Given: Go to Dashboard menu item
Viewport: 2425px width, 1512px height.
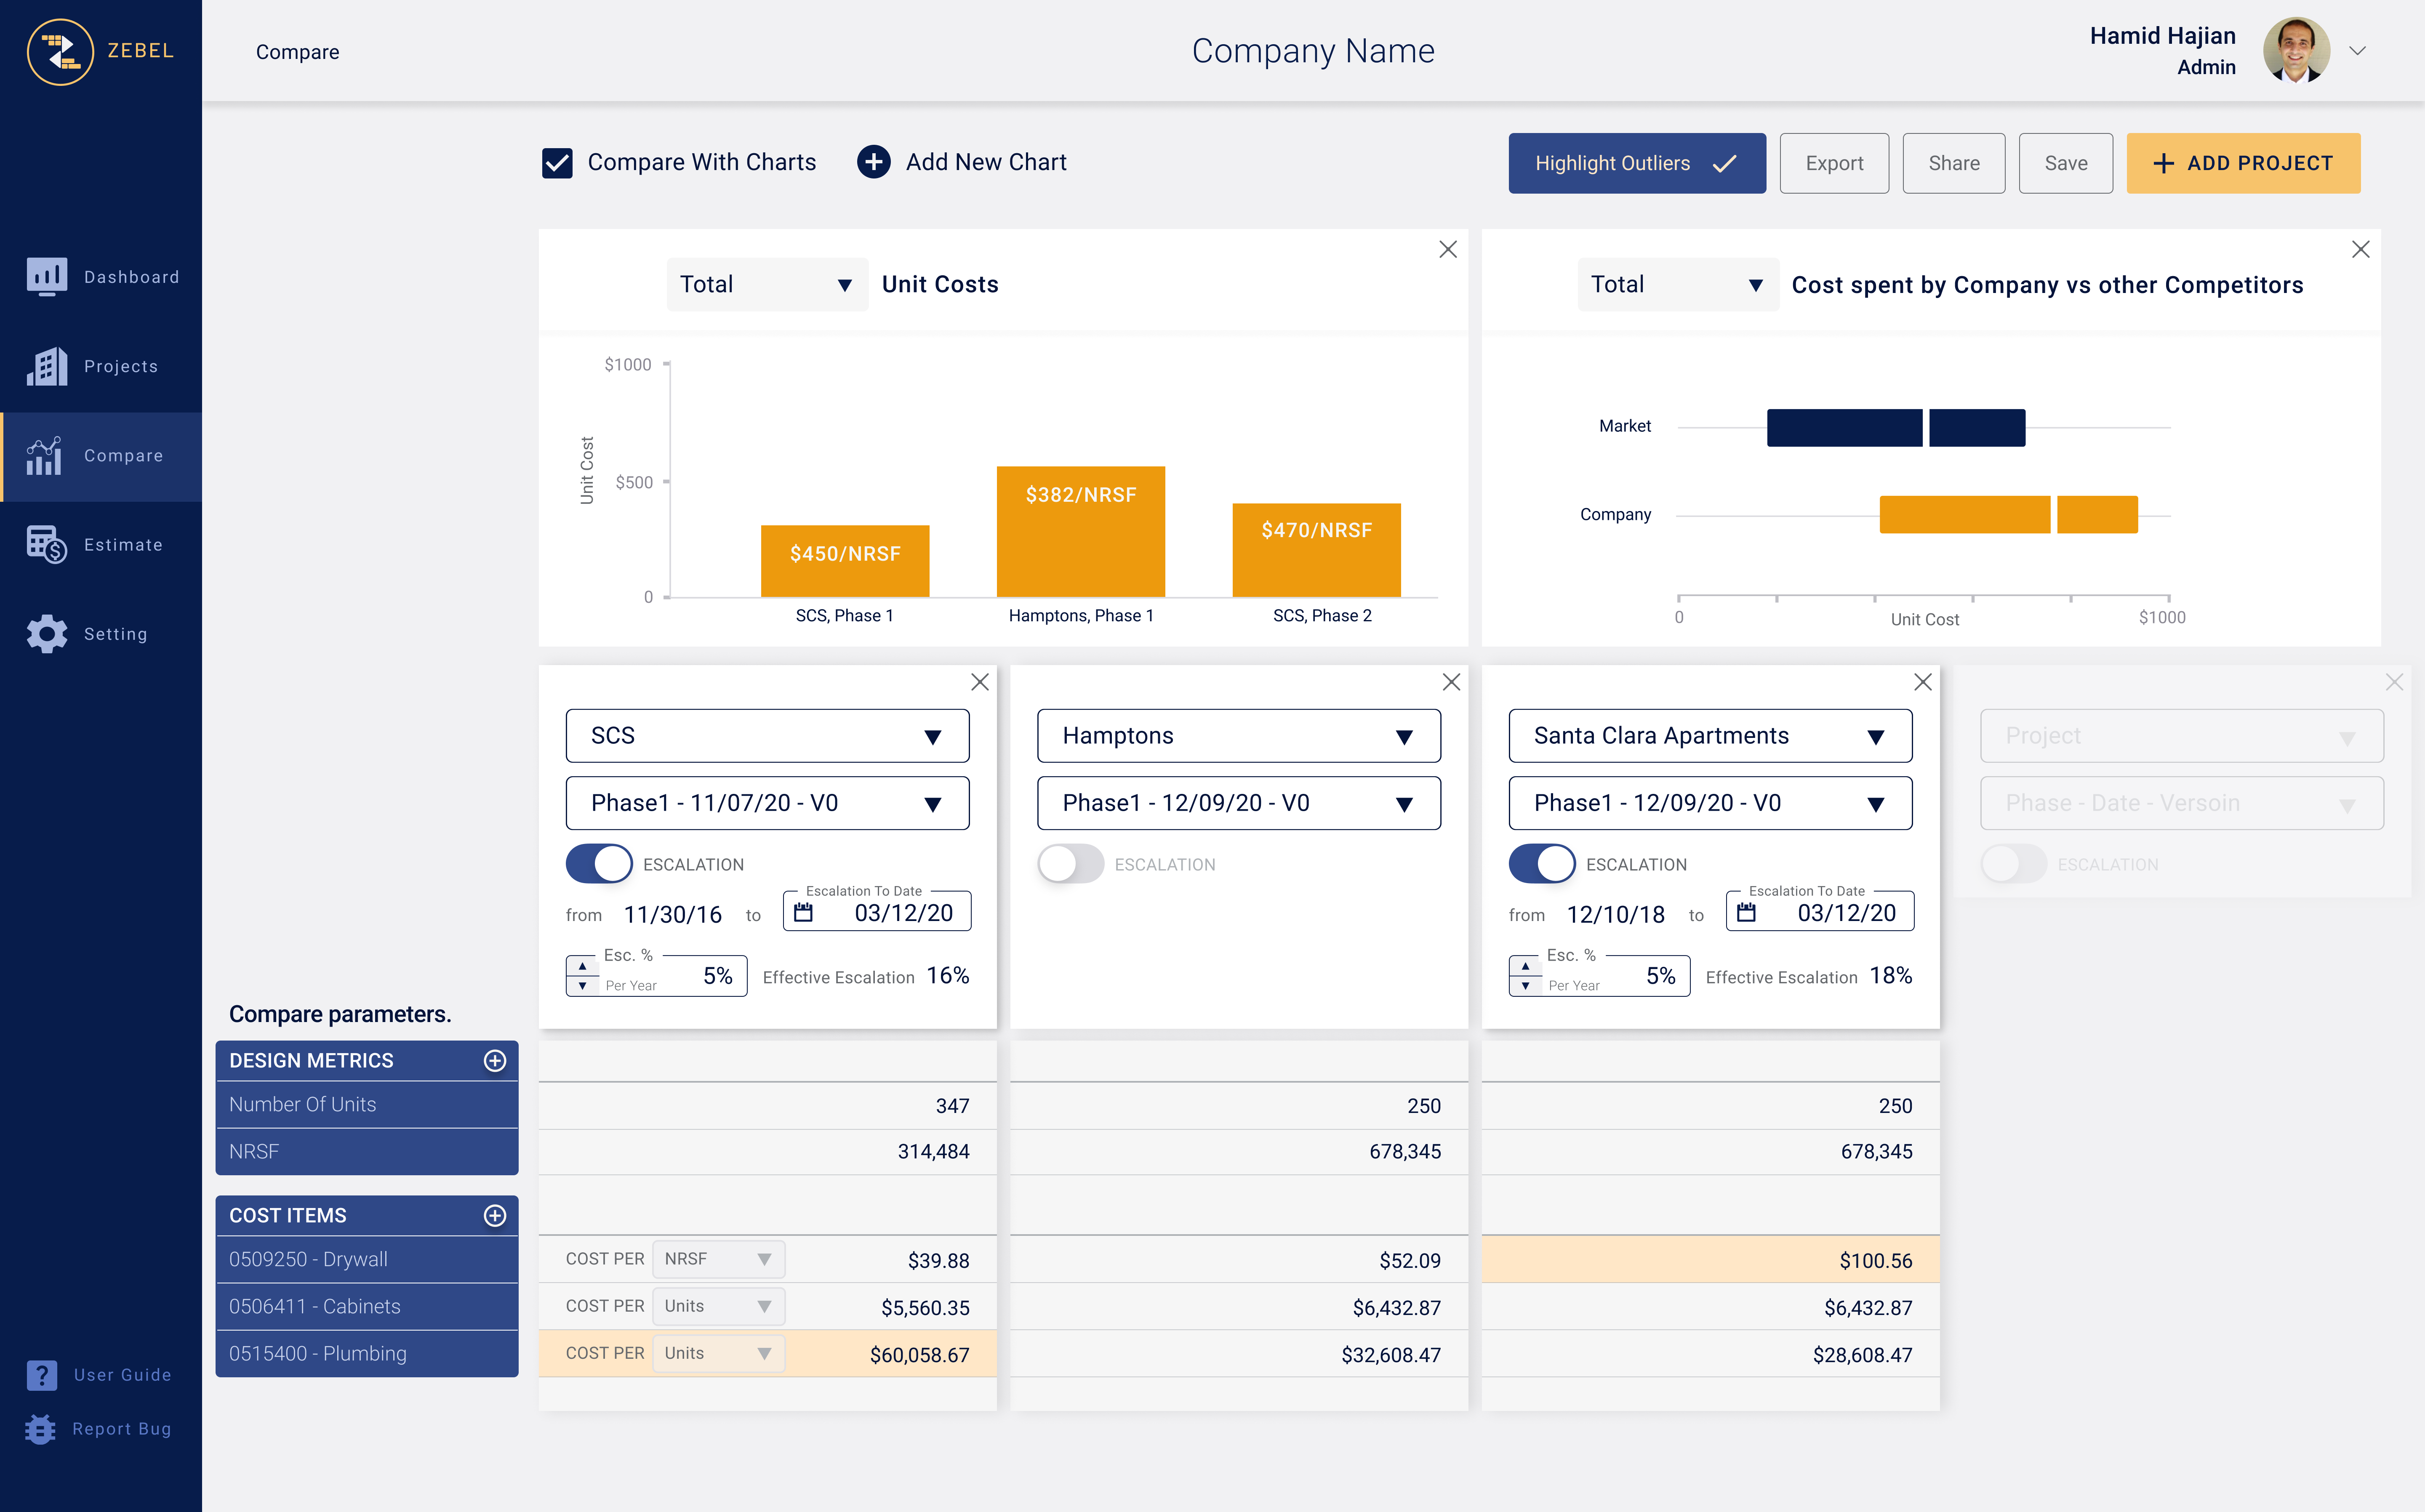Looking at the screenshot, I should pyautogui.click(x=101, y=277).
